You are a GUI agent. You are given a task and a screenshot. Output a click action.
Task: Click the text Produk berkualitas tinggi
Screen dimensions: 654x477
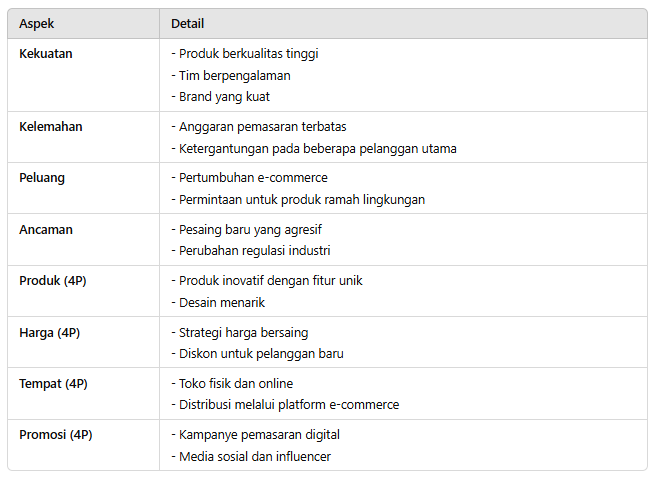pos(248,53)
